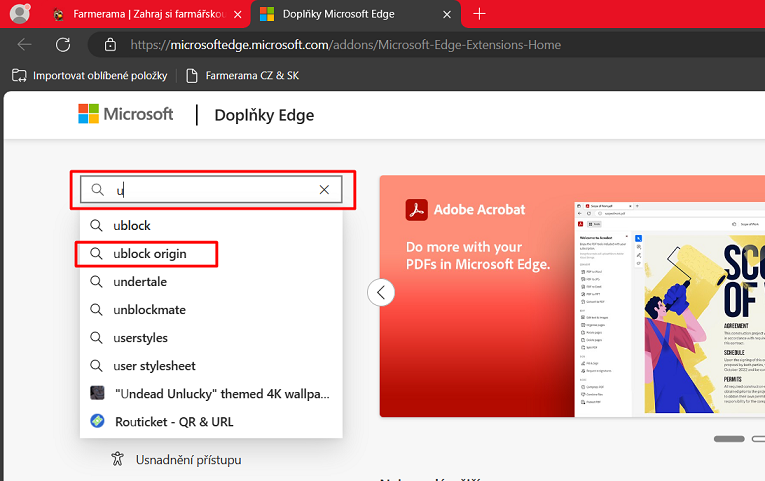
Task: Go back to the previous page
Action: coord(24,45)
